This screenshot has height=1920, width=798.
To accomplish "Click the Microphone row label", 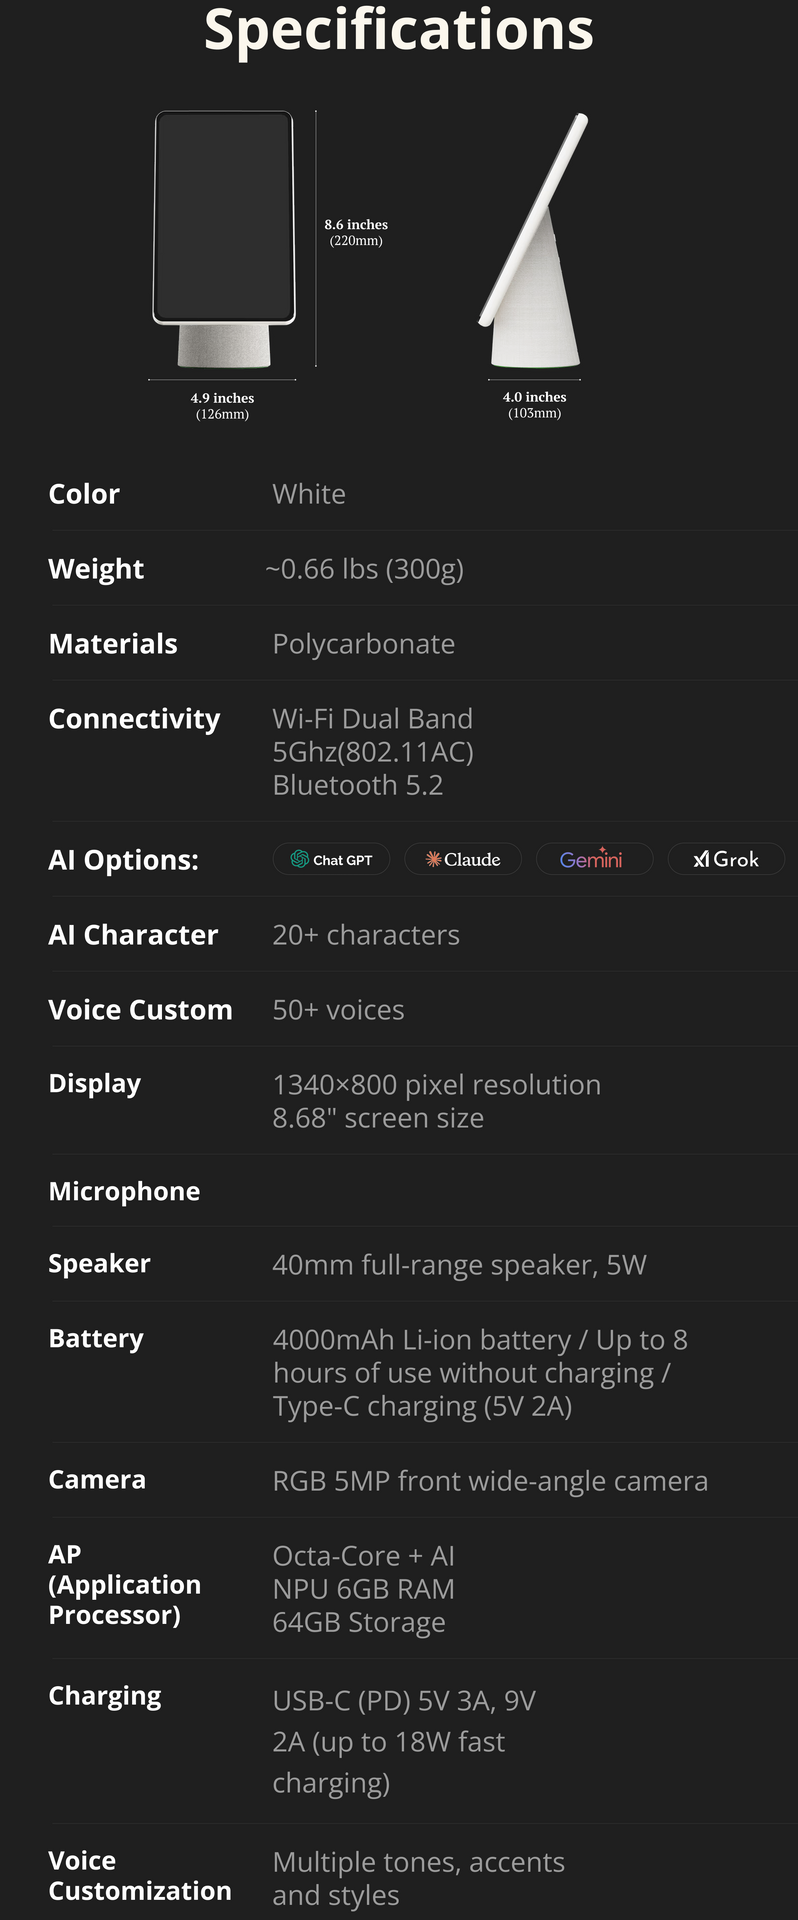I will [124, 1191].
